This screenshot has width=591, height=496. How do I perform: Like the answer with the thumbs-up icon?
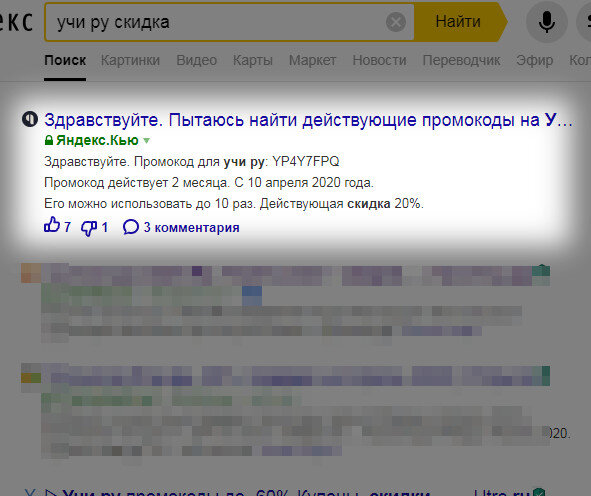point(52,225)
